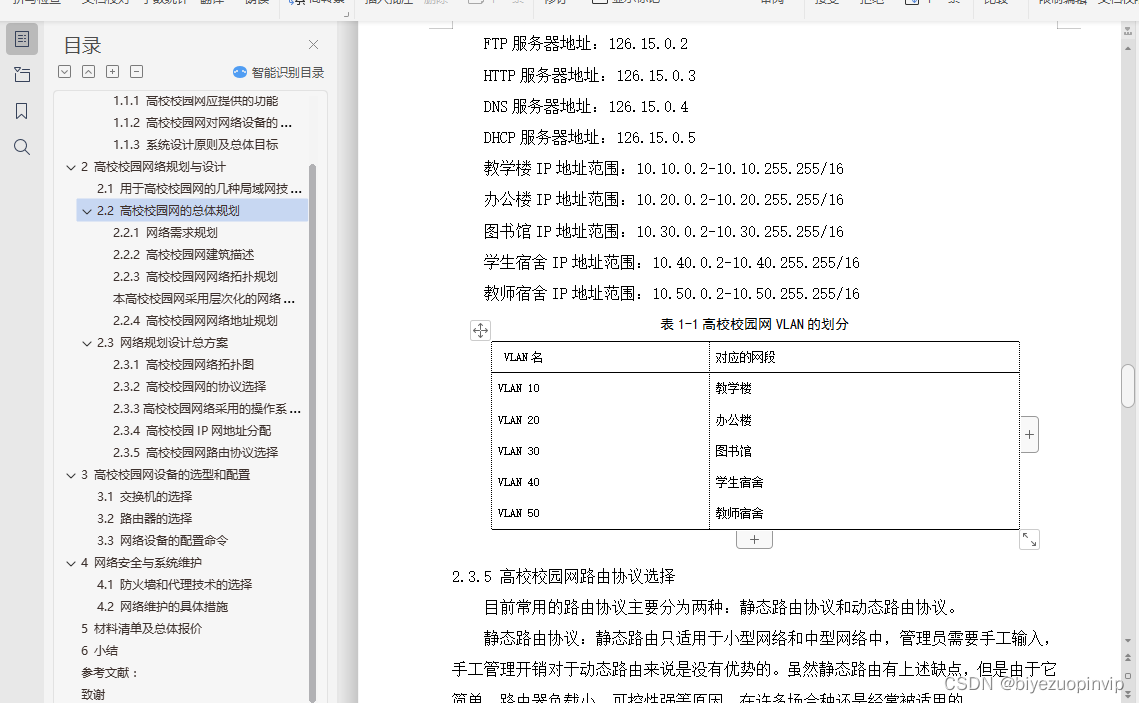Click the collapse-all up-chevron outline button
The width and height of the screenshot is (1139, 703).
(89, 71)
